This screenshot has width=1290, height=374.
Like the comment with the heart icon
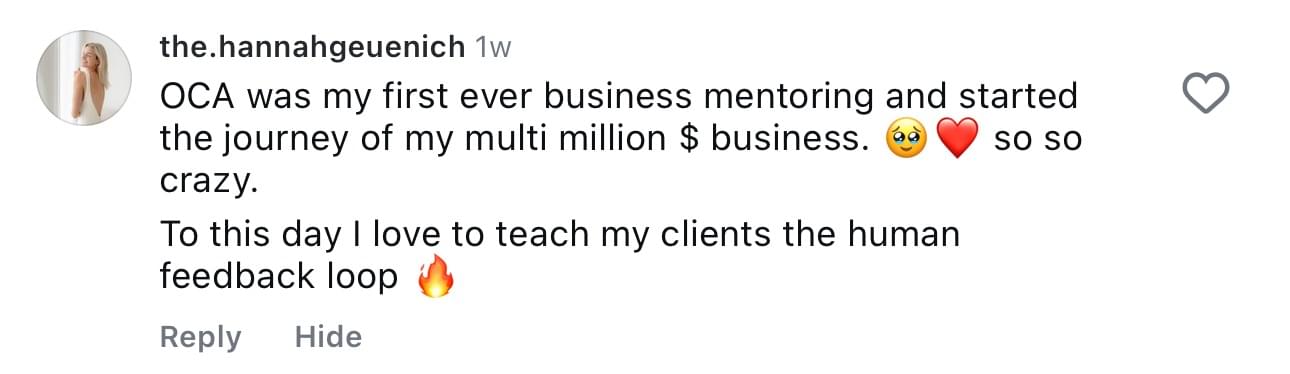click(x=1205, y=95)
